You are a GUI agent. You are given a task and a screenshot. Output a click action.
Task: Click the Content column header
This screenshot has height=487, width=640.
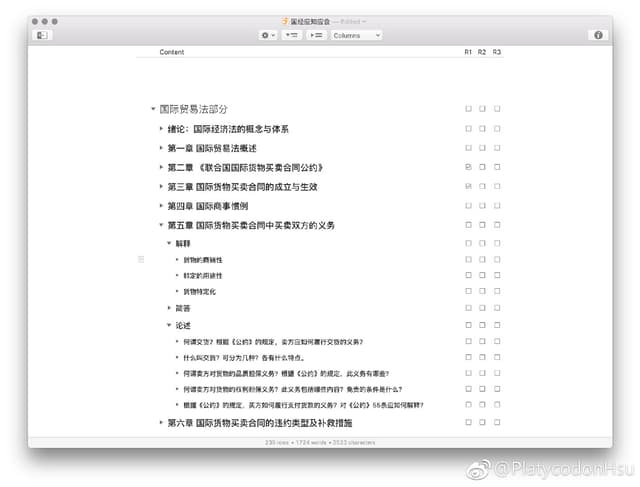[x=172, y=52]
